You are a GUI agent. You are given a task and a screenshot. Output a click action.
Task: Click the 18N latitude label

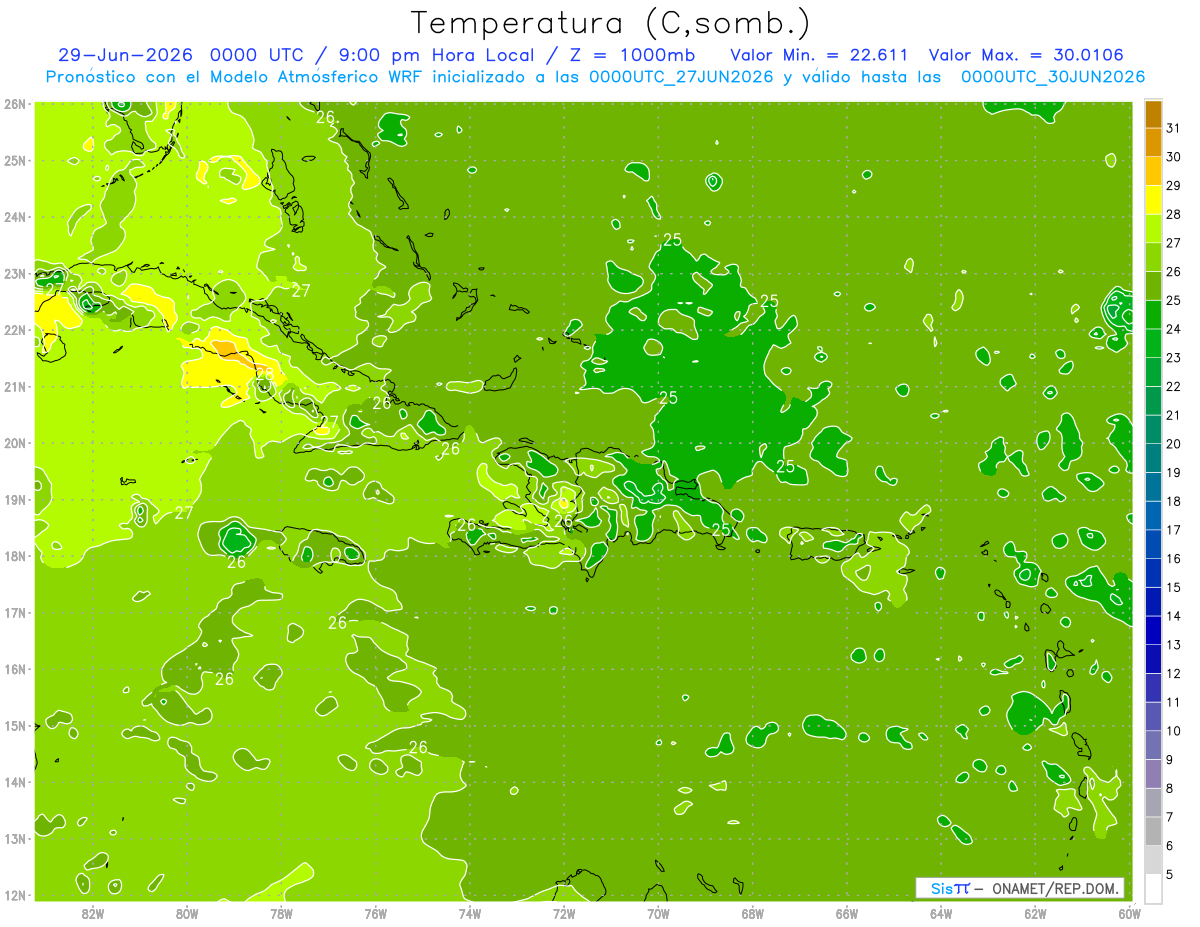pos(15,556)
